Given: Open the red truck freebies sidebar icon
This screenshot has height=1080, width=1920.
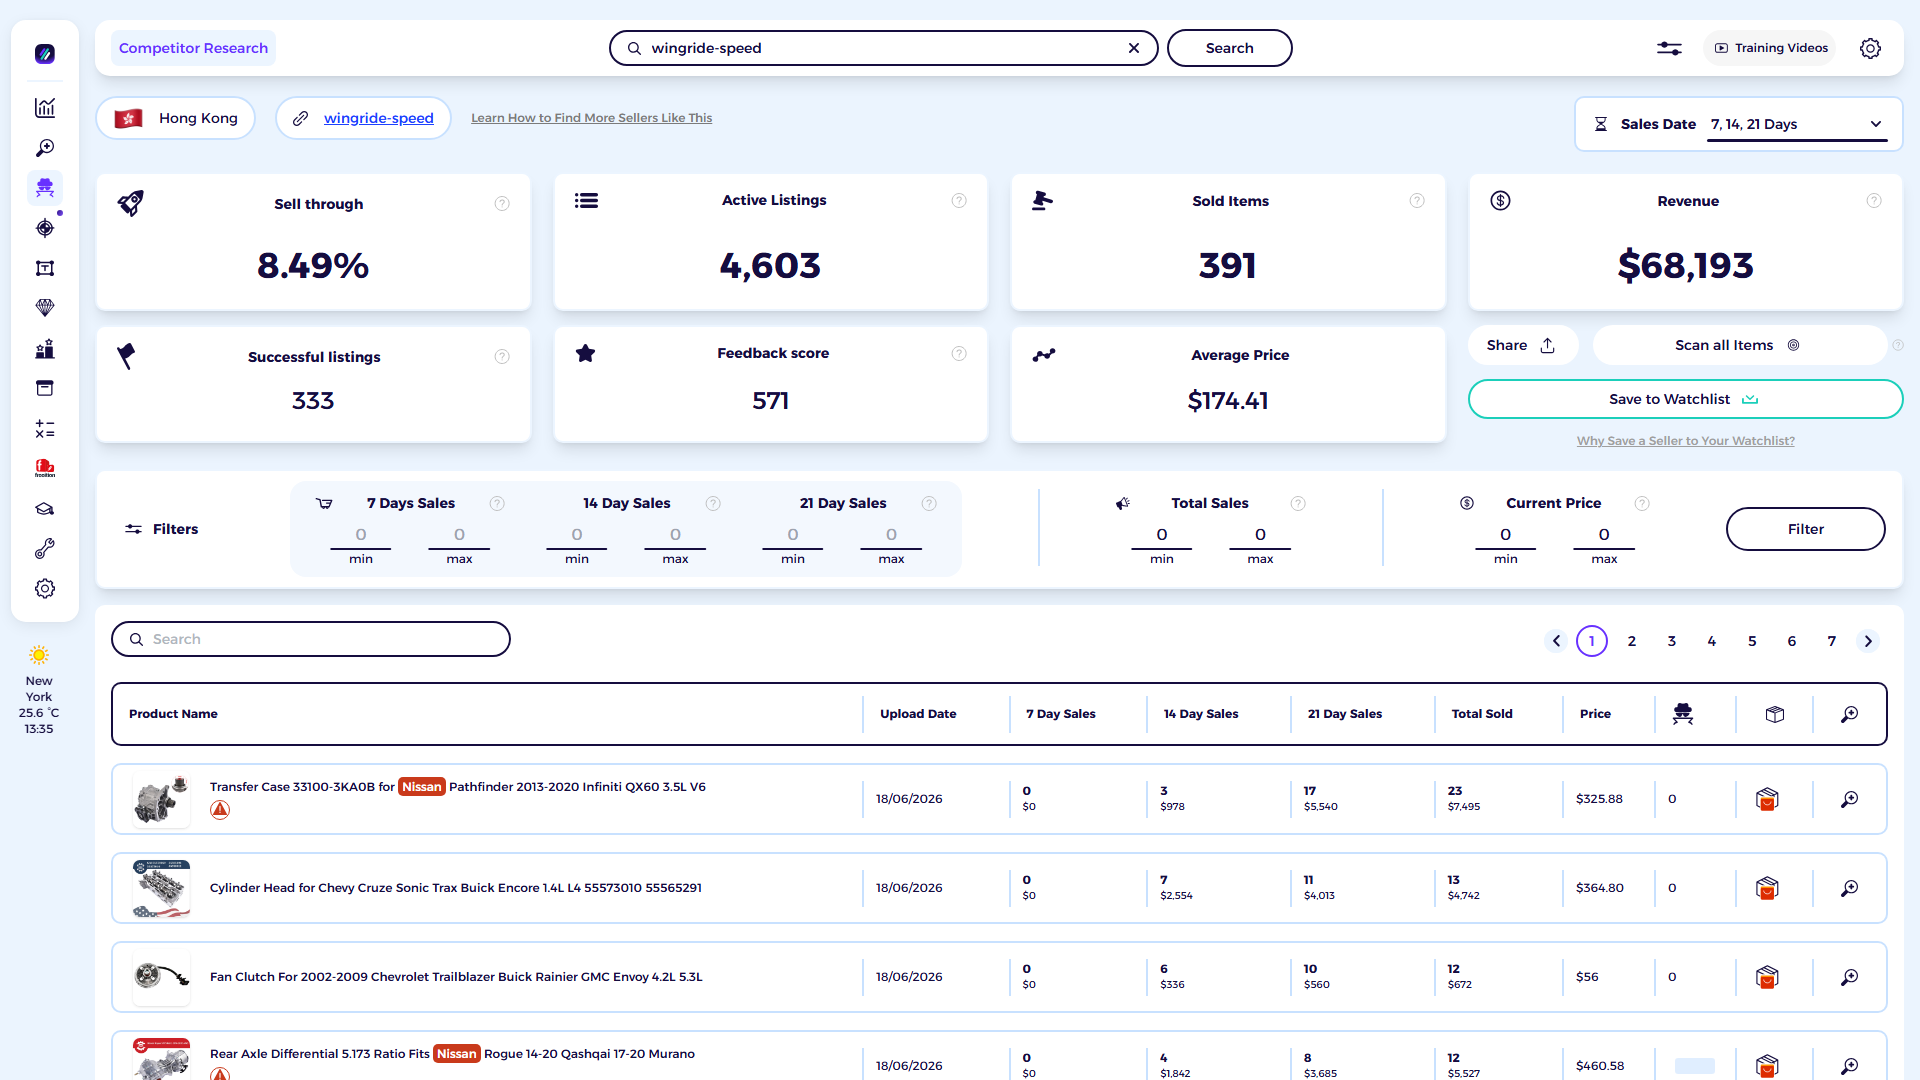Looking at the screenshot, I should 45,468.
